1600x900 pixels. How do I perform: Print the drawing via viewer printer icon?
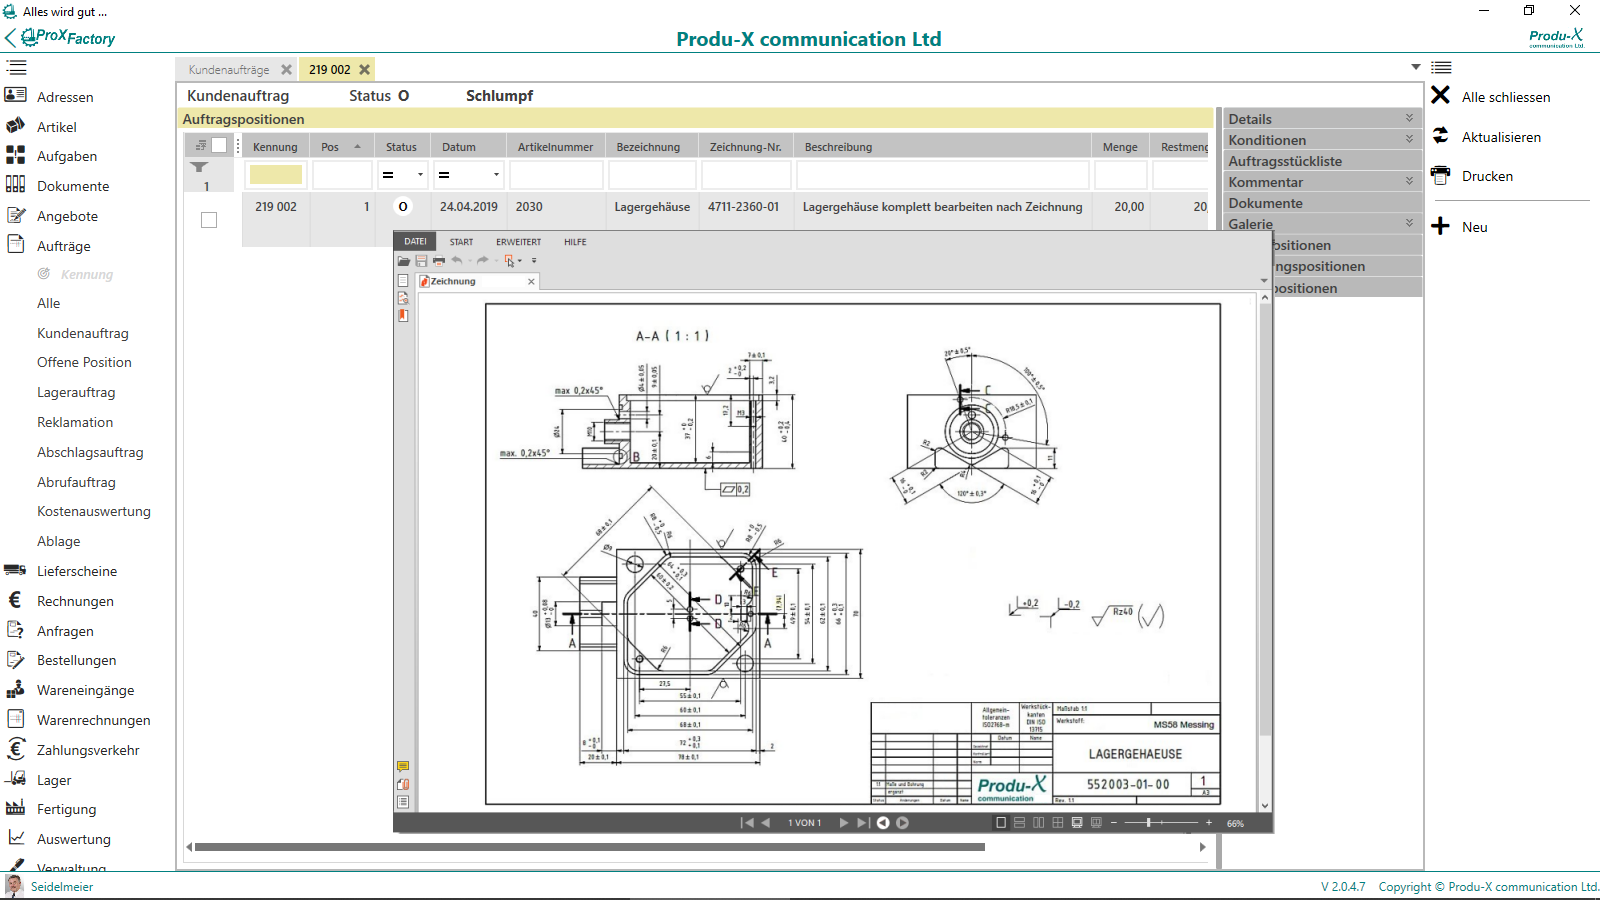coord(439,261)
